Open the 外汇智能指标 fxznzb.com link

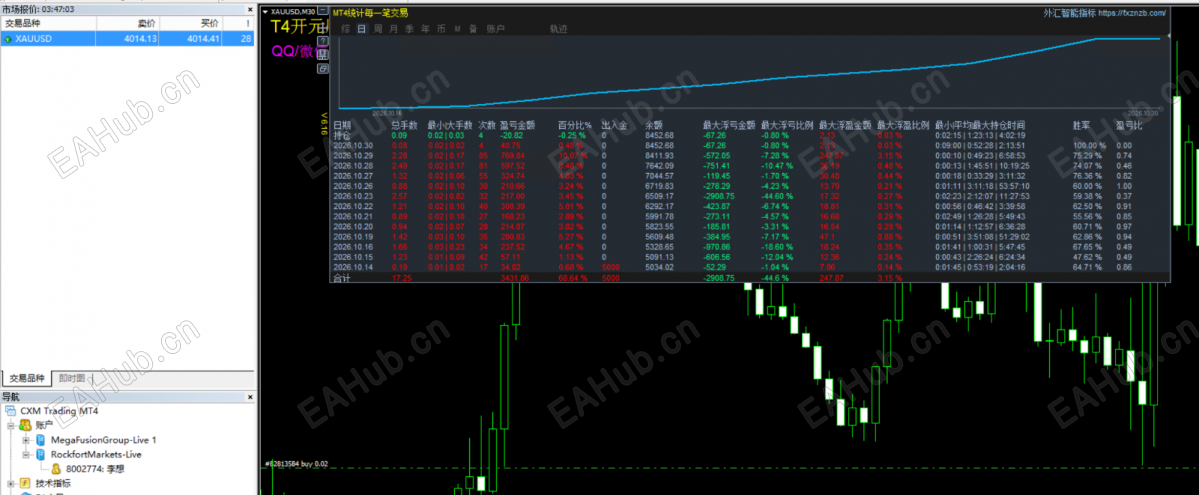pos(1105,12)
